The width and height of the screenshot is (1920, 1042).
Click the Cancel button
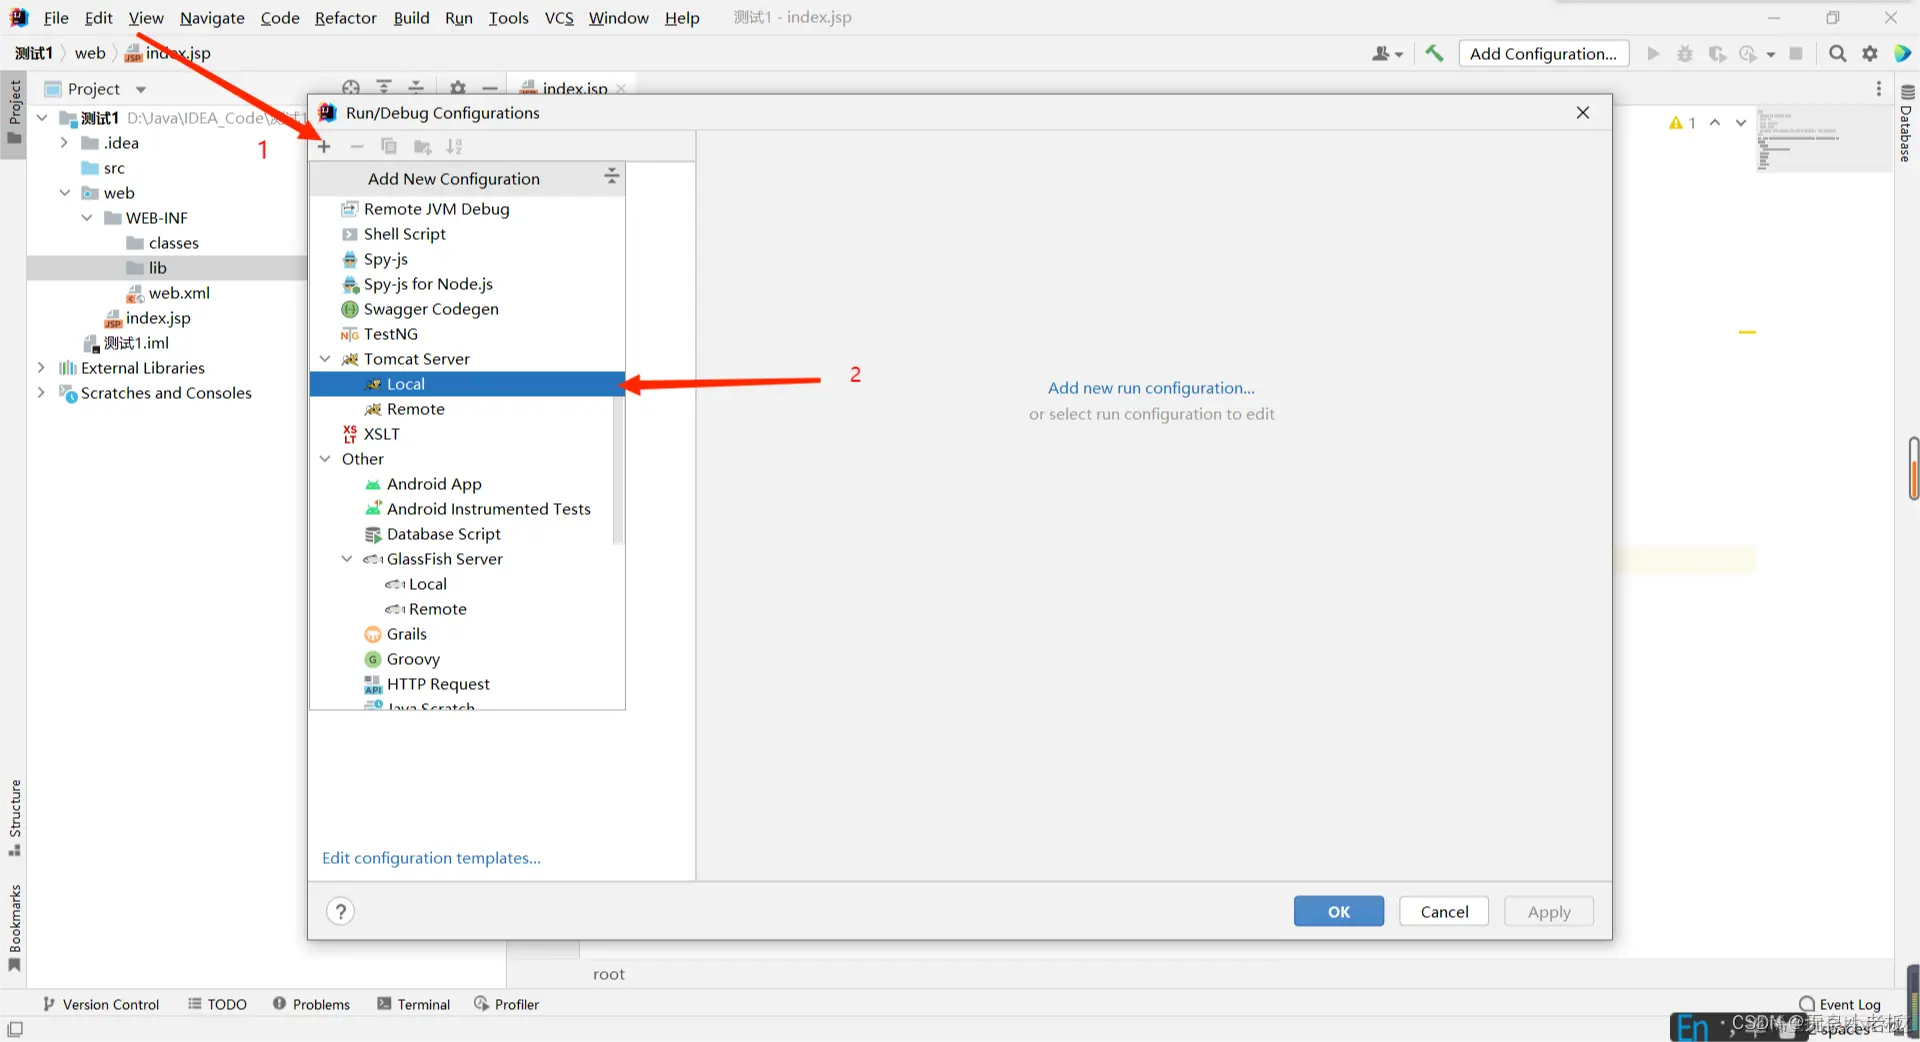click(x=1444, y=911)
